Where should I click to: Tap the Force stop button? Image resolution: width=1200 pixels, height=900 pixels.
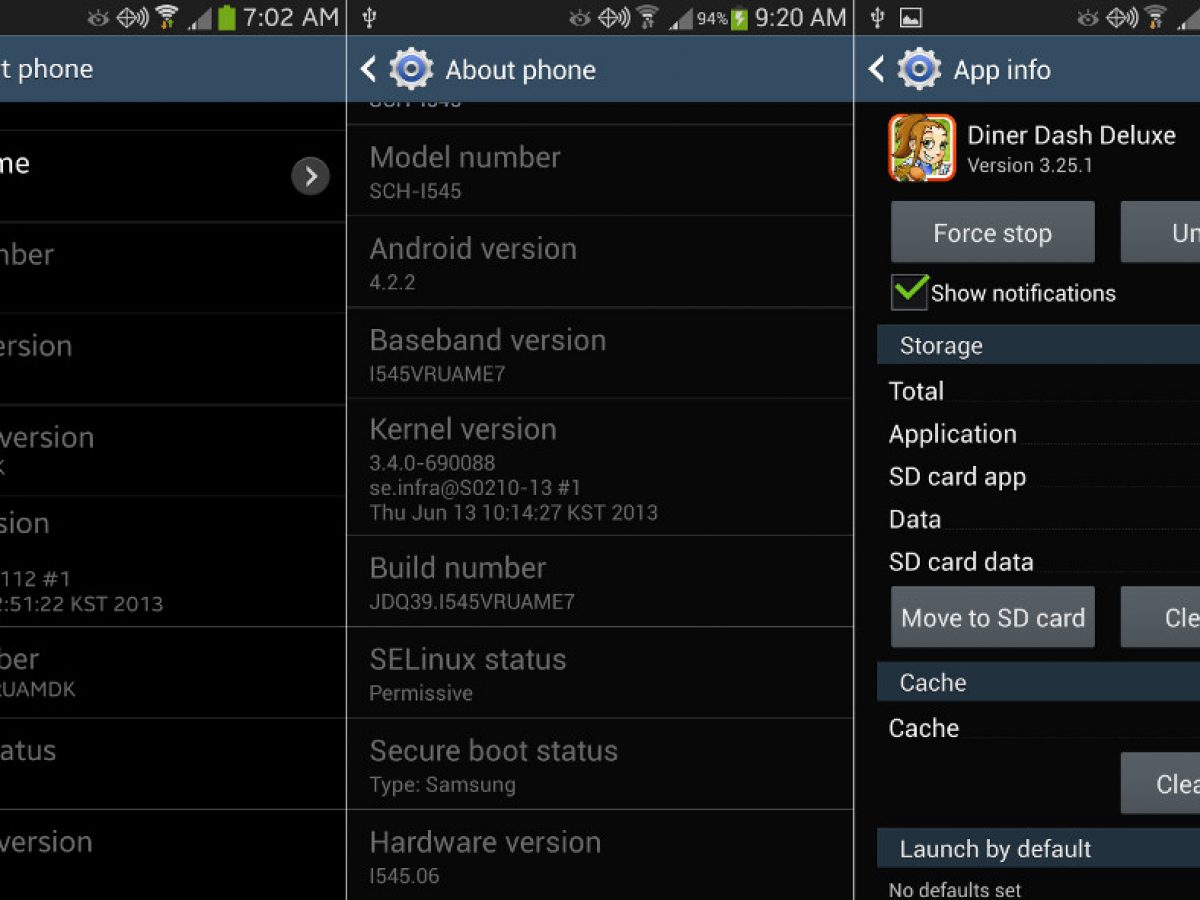click(993, 232)
